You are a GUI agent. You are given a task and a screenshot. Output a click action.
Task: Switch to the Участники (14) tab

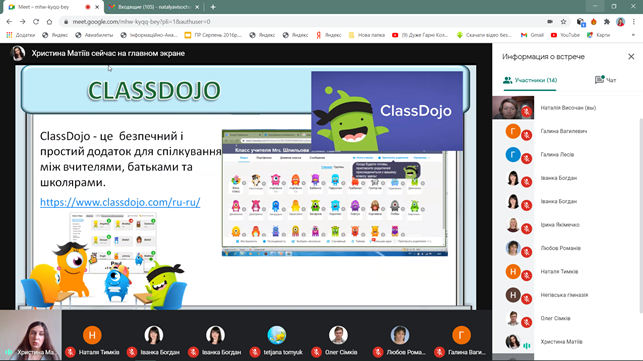point(530,80)
